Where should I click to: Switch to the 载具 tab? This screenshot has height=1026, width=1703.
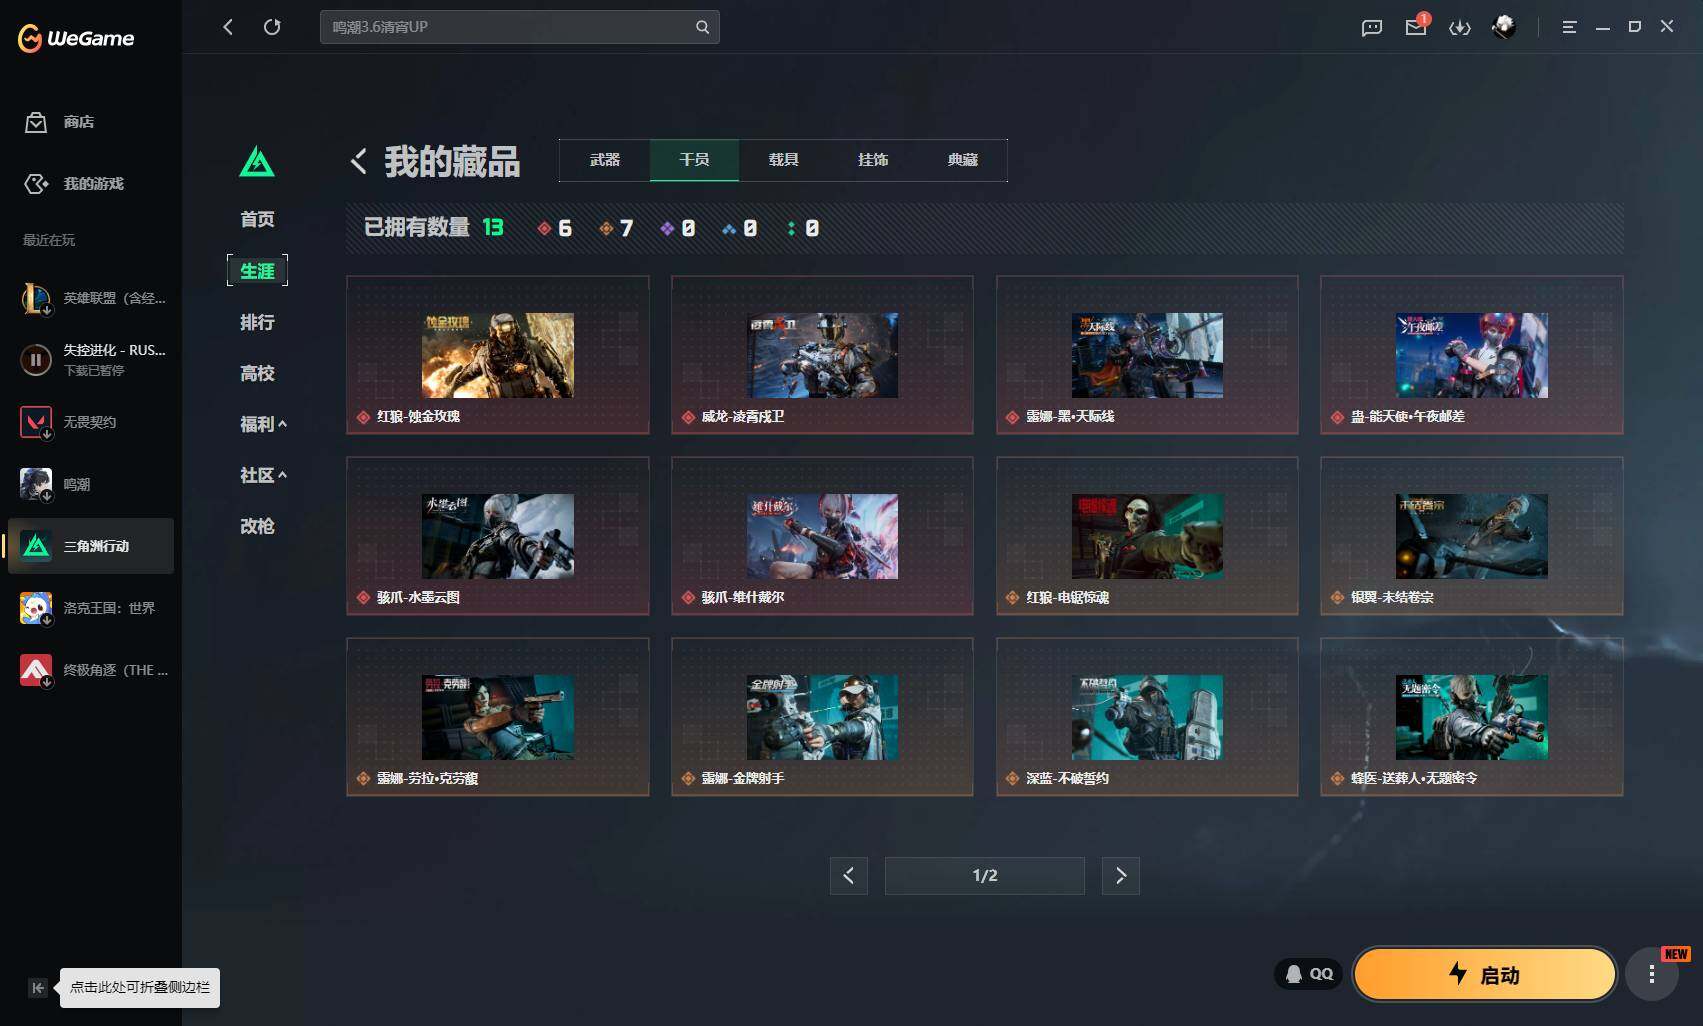pos(784,160)
